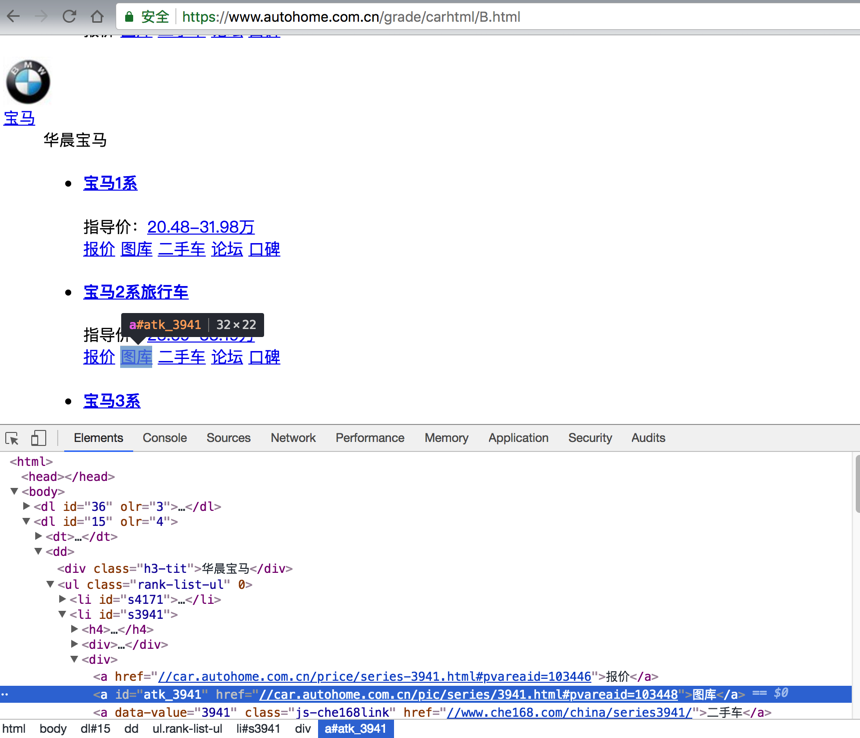The image size is (860, 738).
Task: Click the browser forward arrow
Action: tap(41, 16)
